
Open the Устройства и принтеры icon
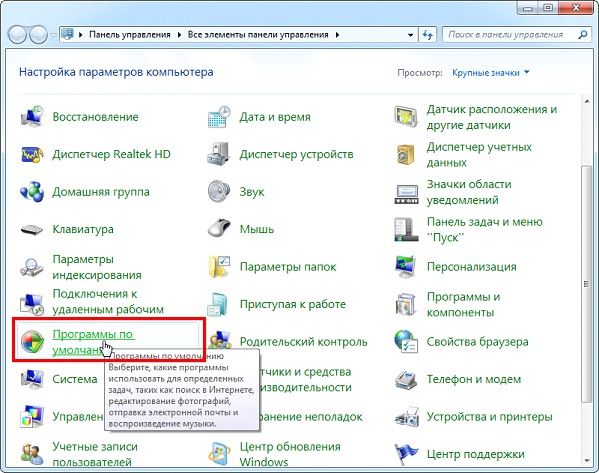[x=406, y=416]
